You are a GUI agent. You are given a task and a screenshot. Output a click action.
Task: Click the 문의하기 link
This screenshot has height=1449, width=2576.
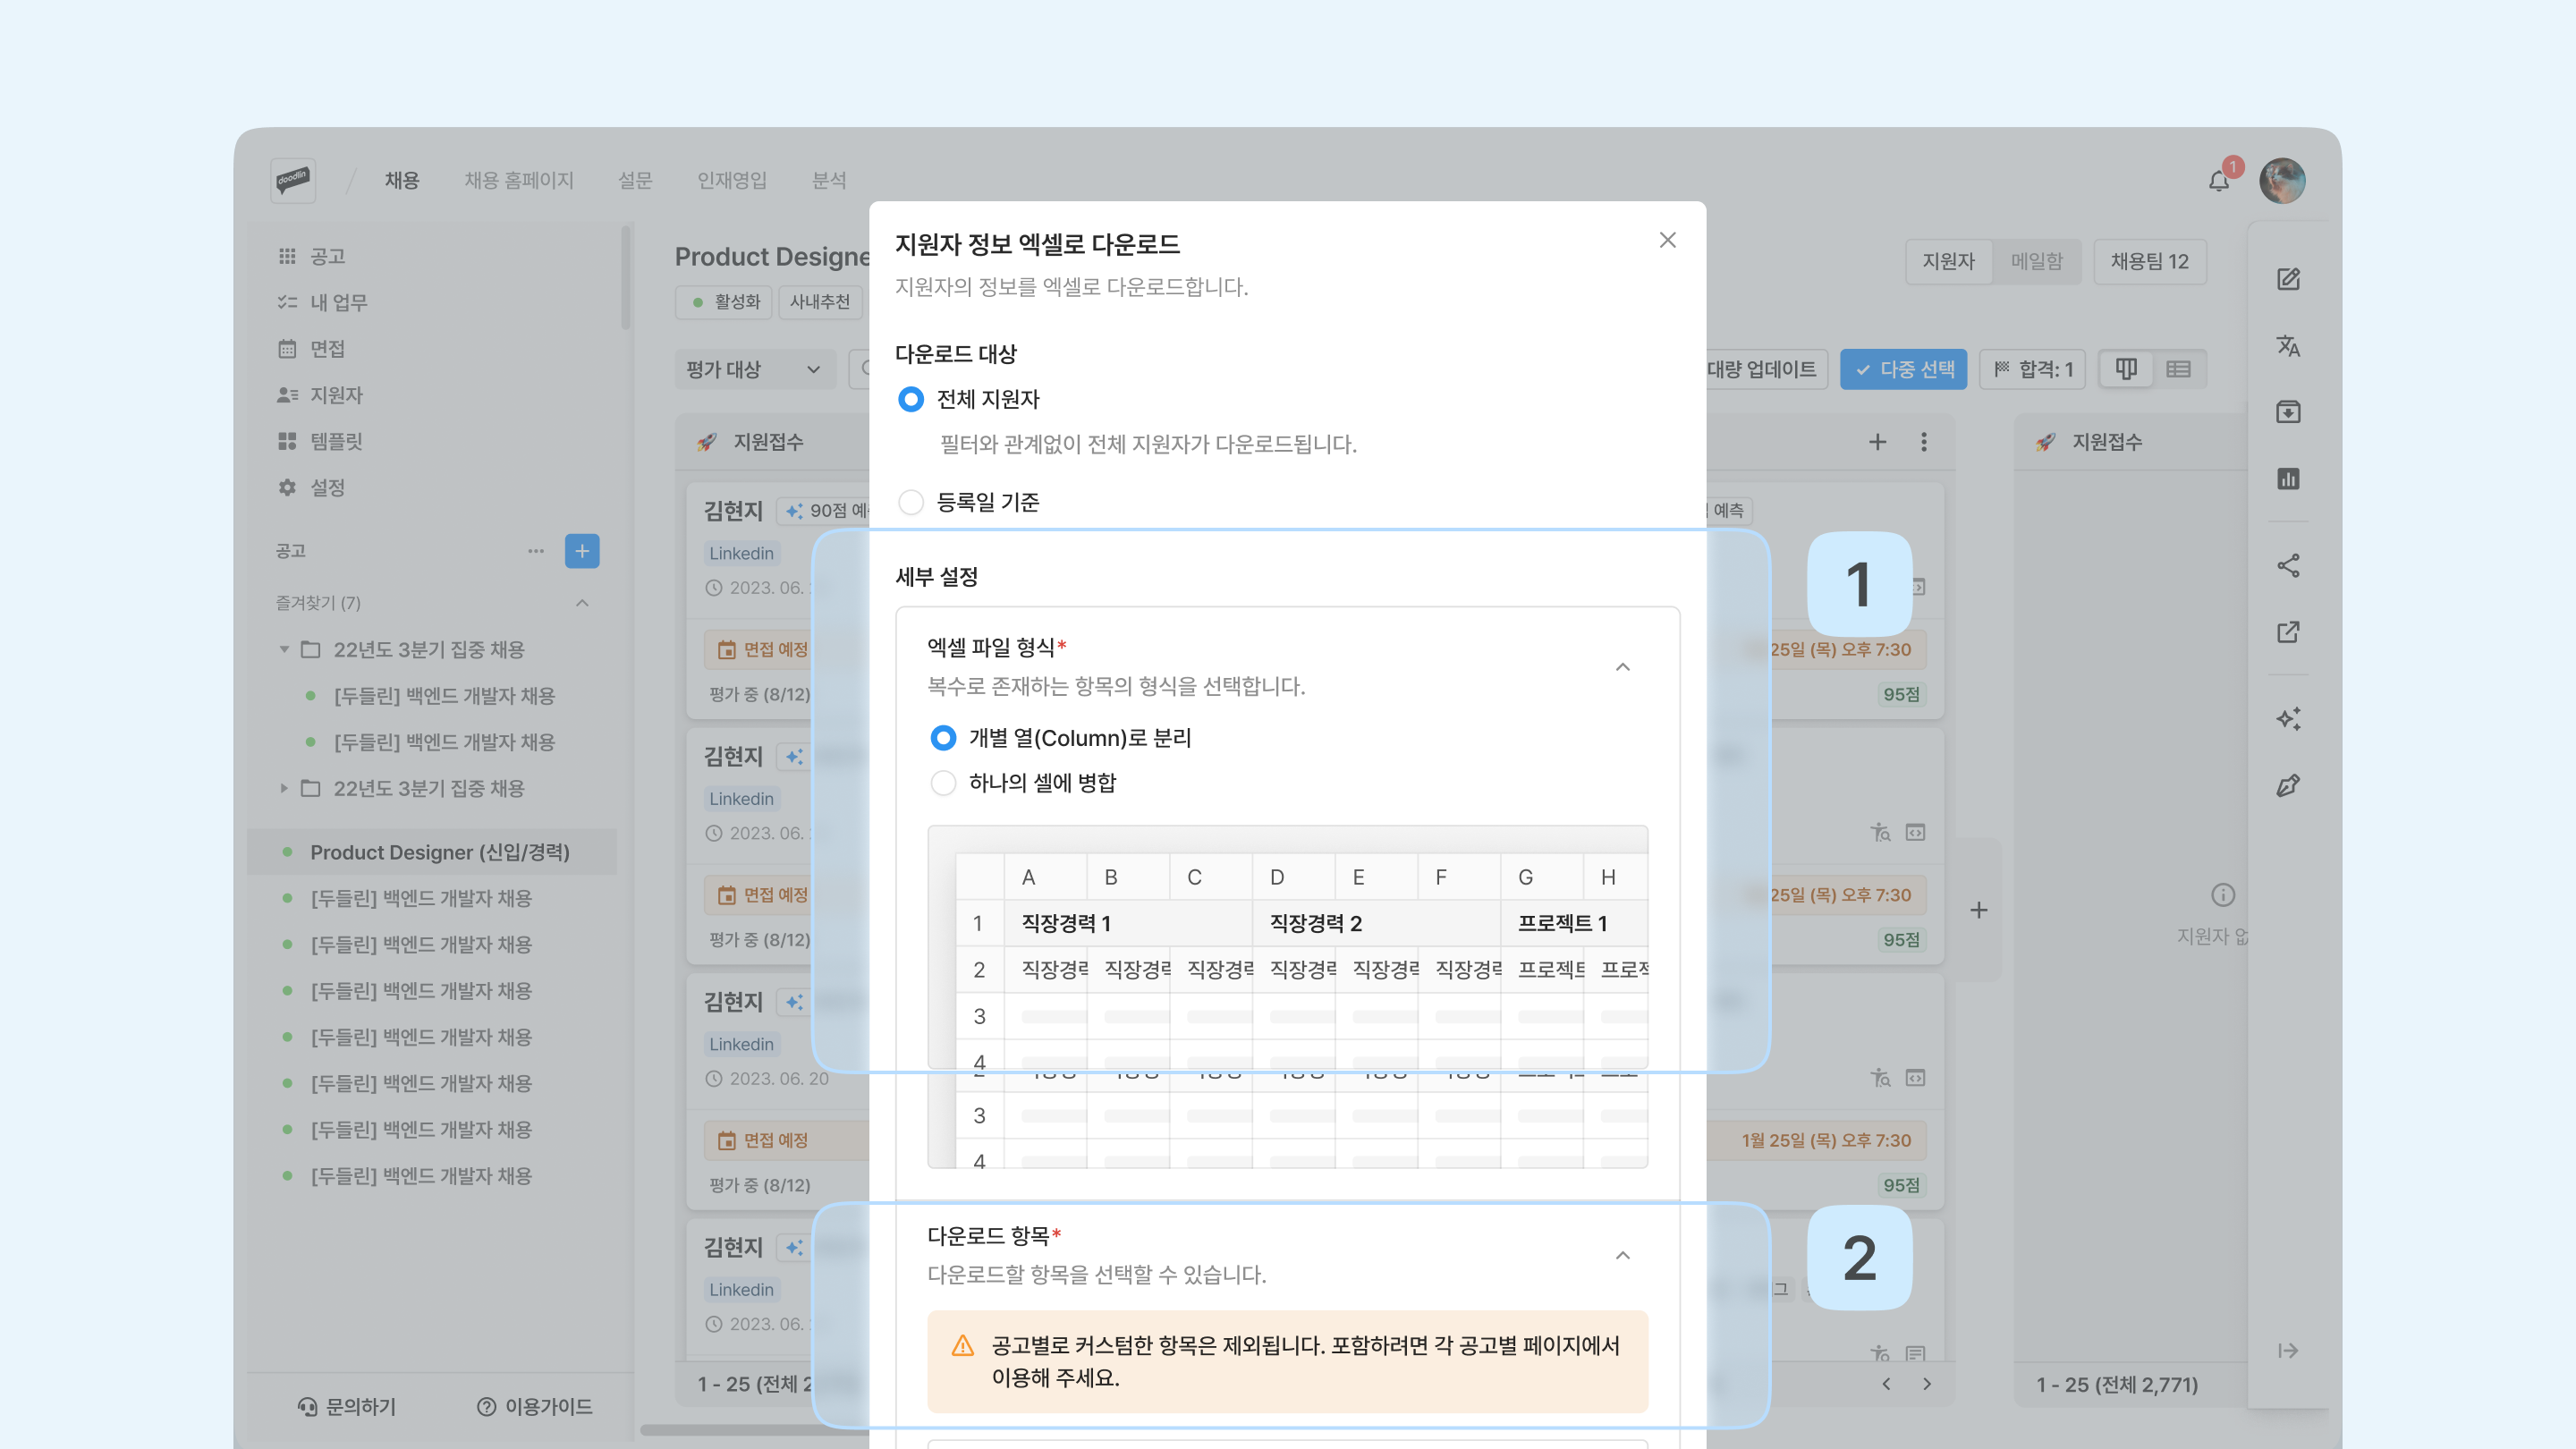347,1407
